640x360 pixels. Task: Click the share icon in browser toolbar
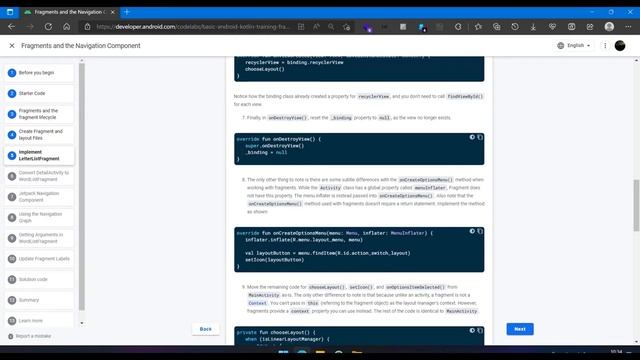(590, 27)
